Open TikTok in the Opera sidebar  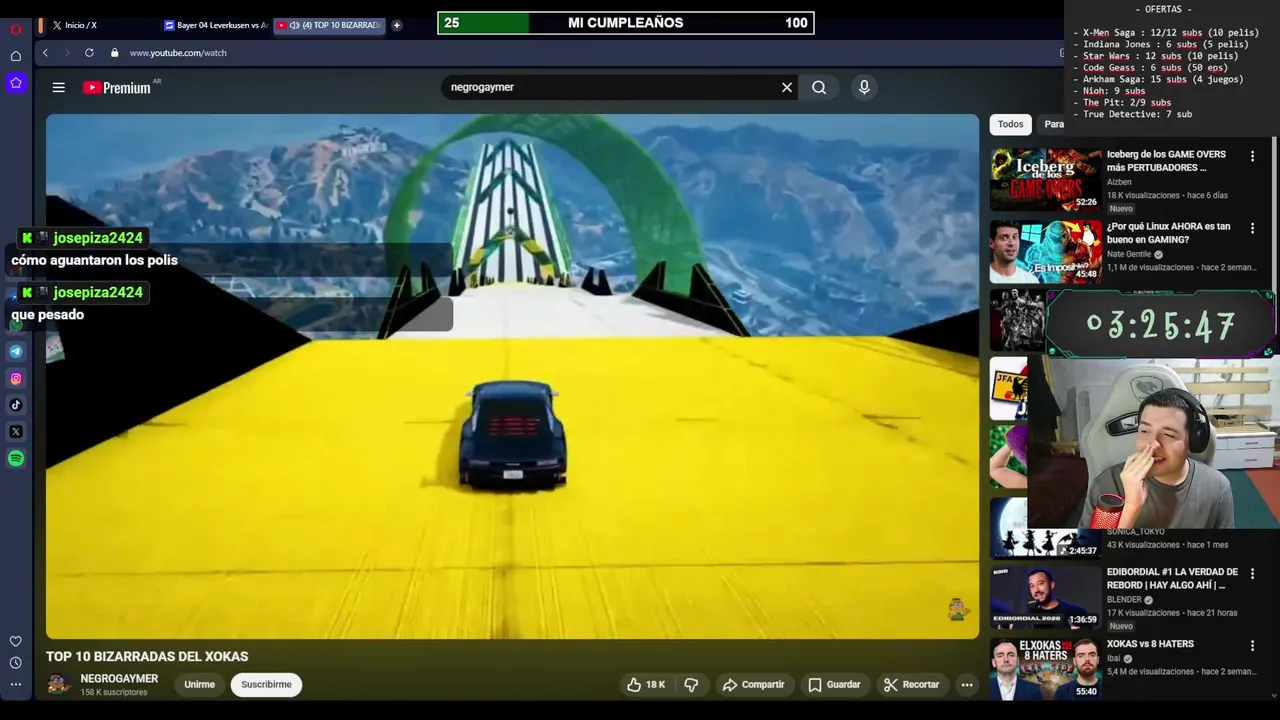pyautogui.click(x=16, y=405)
